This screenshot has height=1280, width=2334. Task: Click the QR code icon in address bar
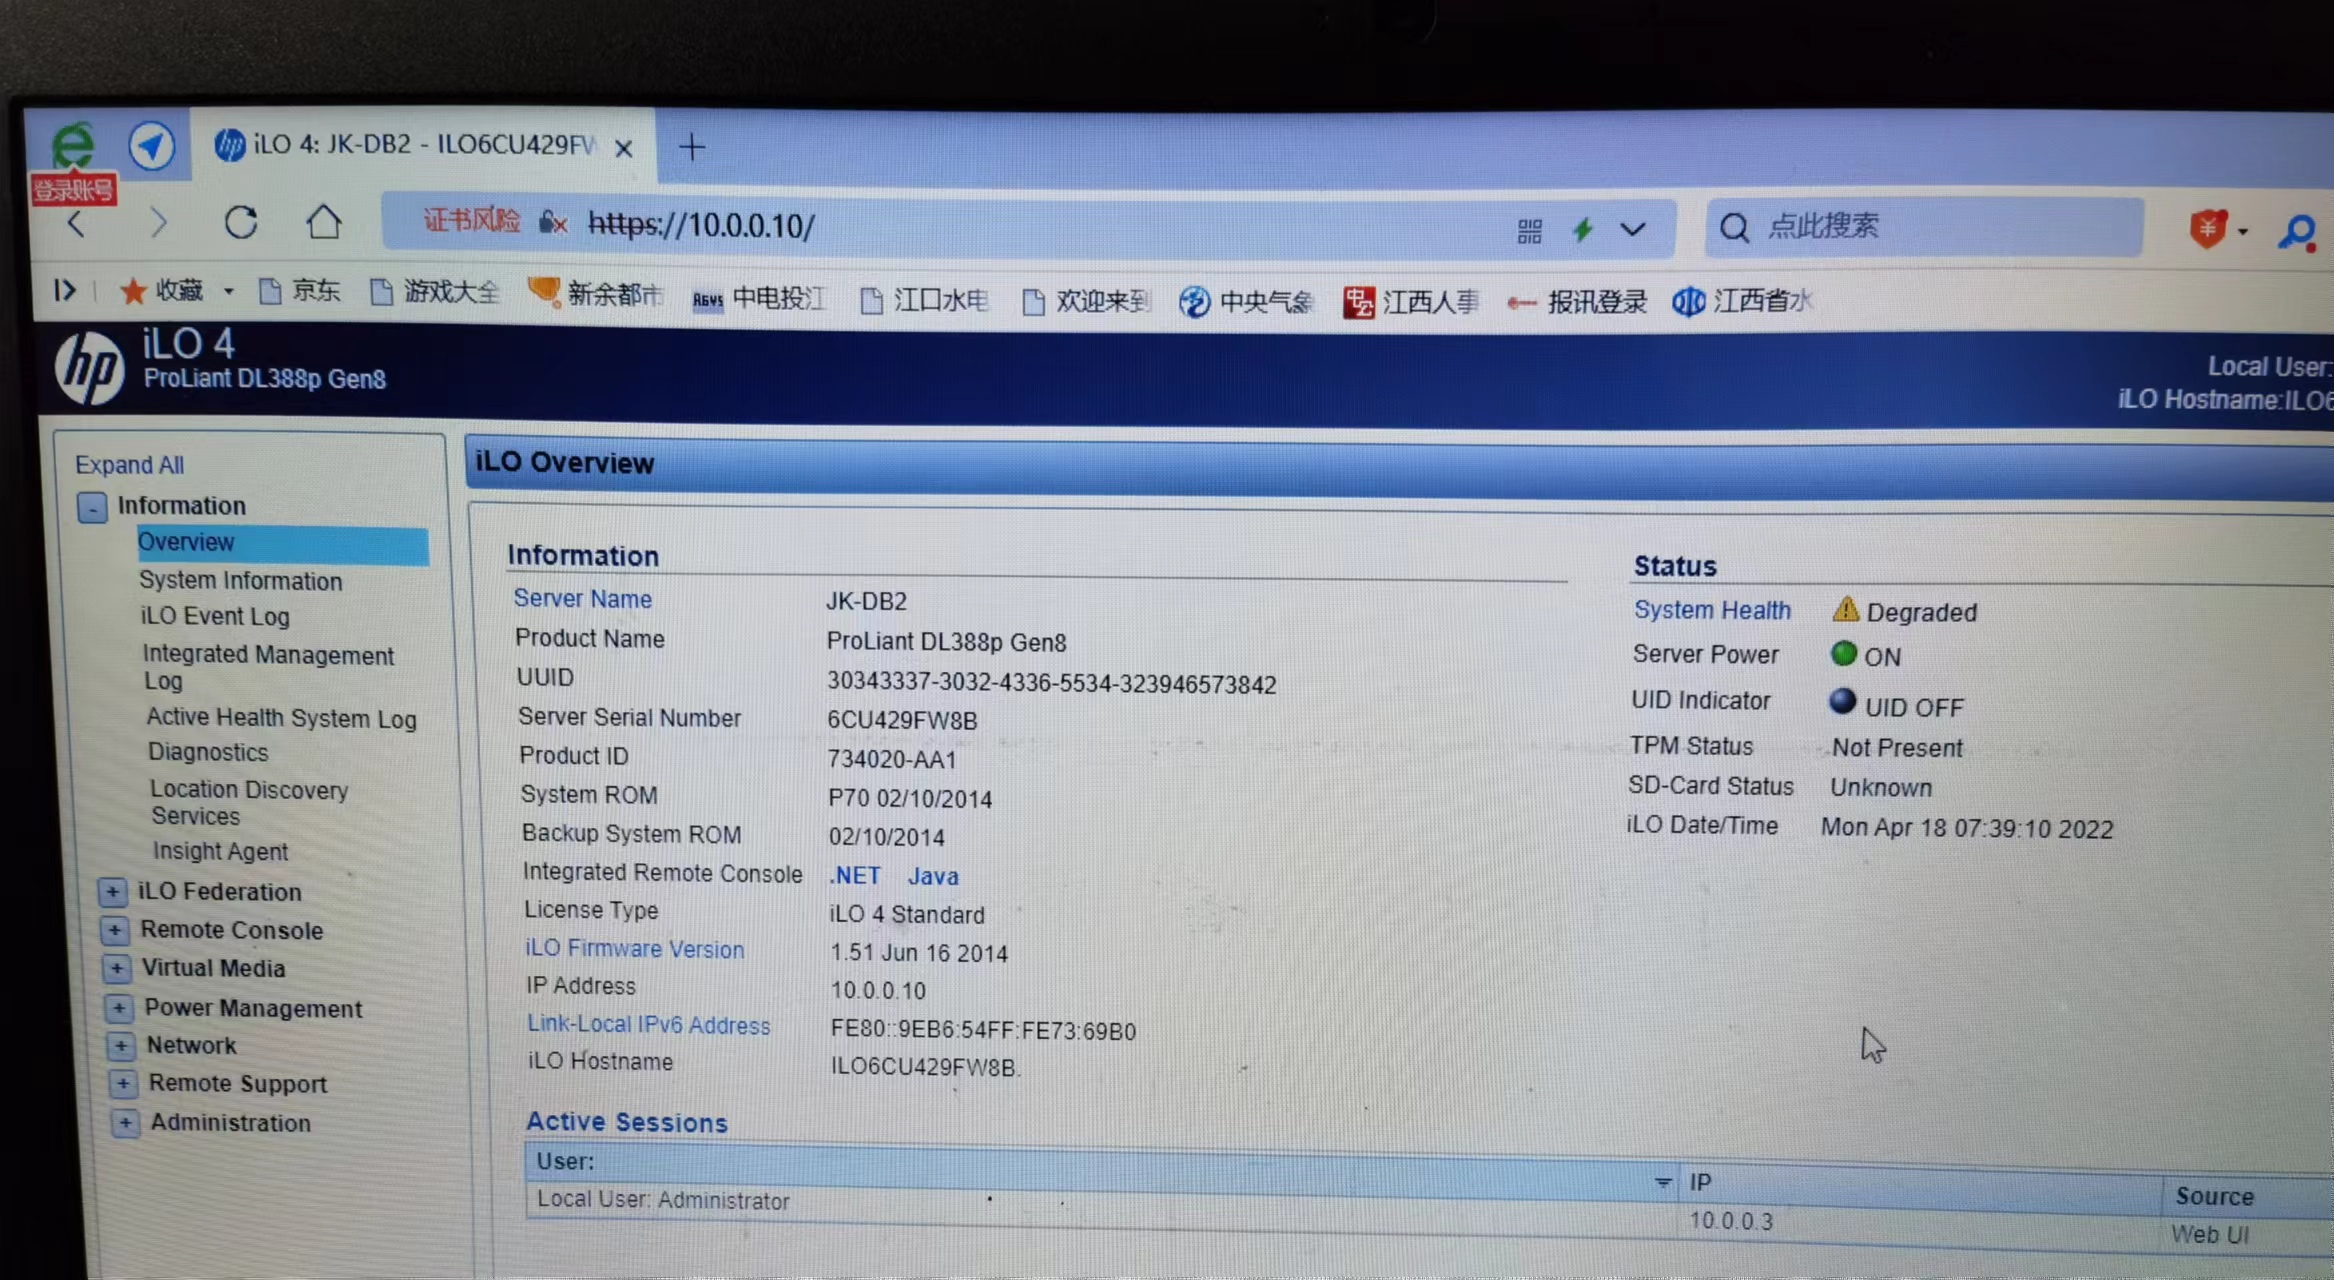coord(1529,231)
